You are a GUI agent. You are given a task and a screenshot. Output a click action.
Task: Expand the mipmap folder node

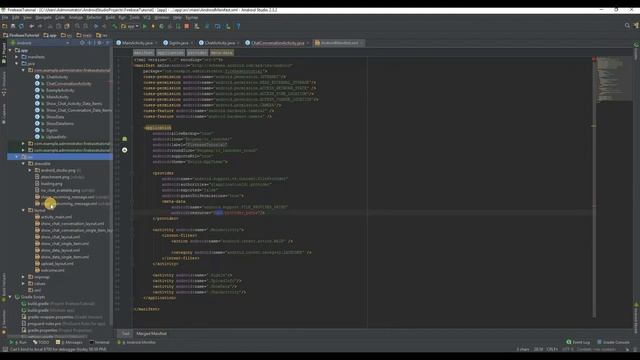click(23, 277)
